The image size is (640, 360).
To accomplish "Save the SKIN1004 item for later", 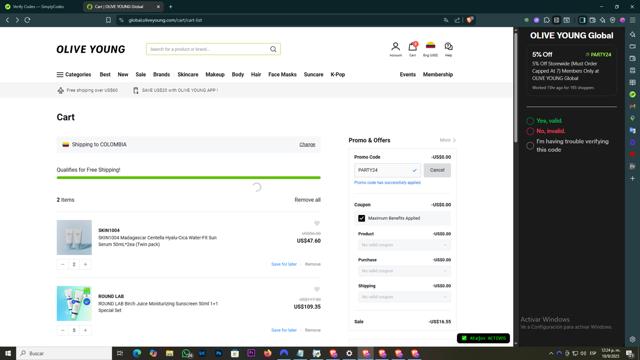I will tap(284, 264).
